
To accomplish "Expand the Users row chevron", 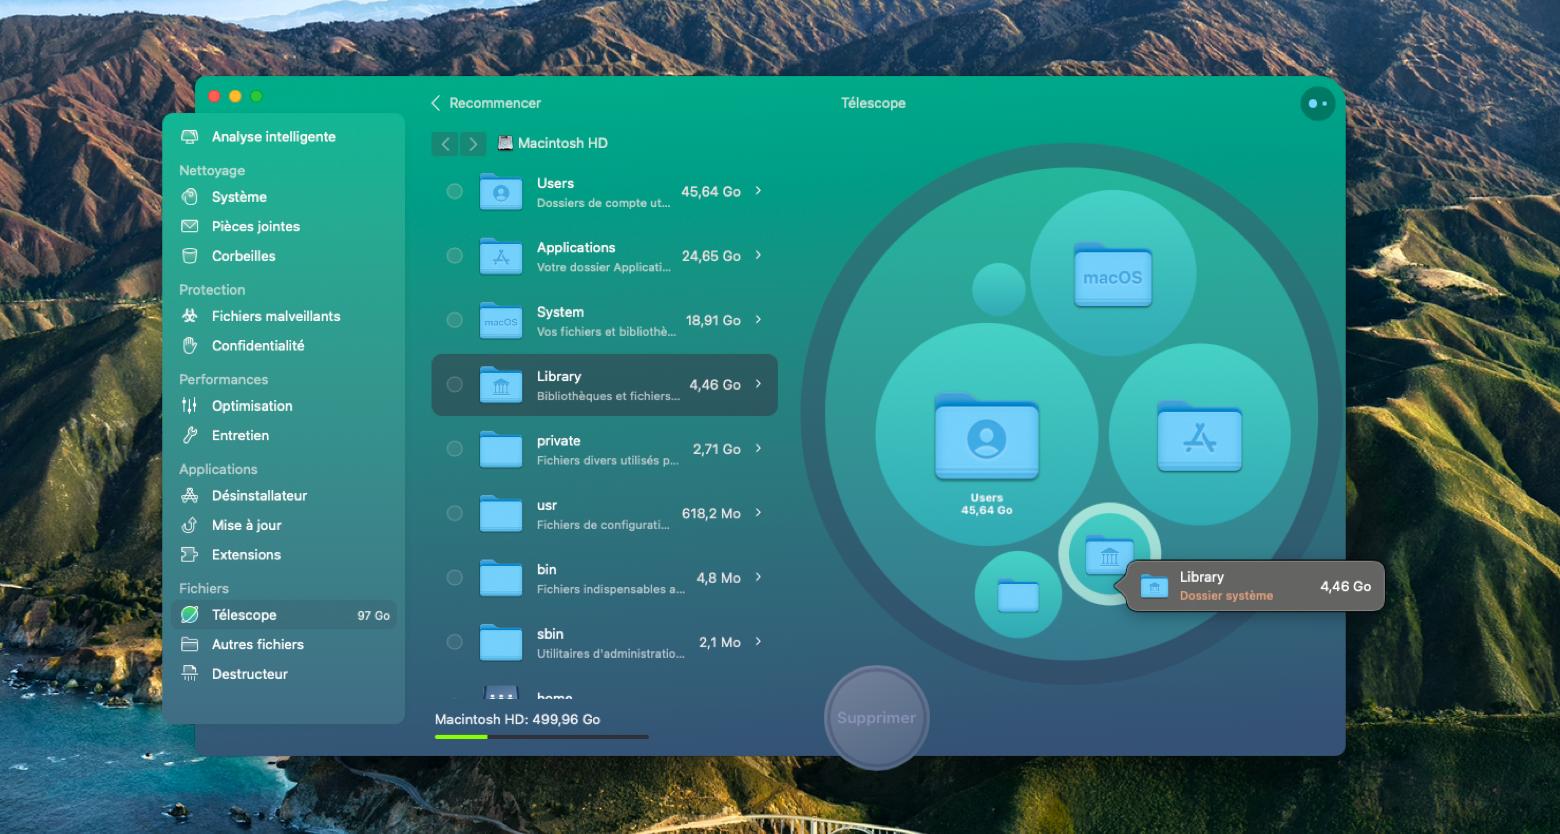I will point(758,190).
